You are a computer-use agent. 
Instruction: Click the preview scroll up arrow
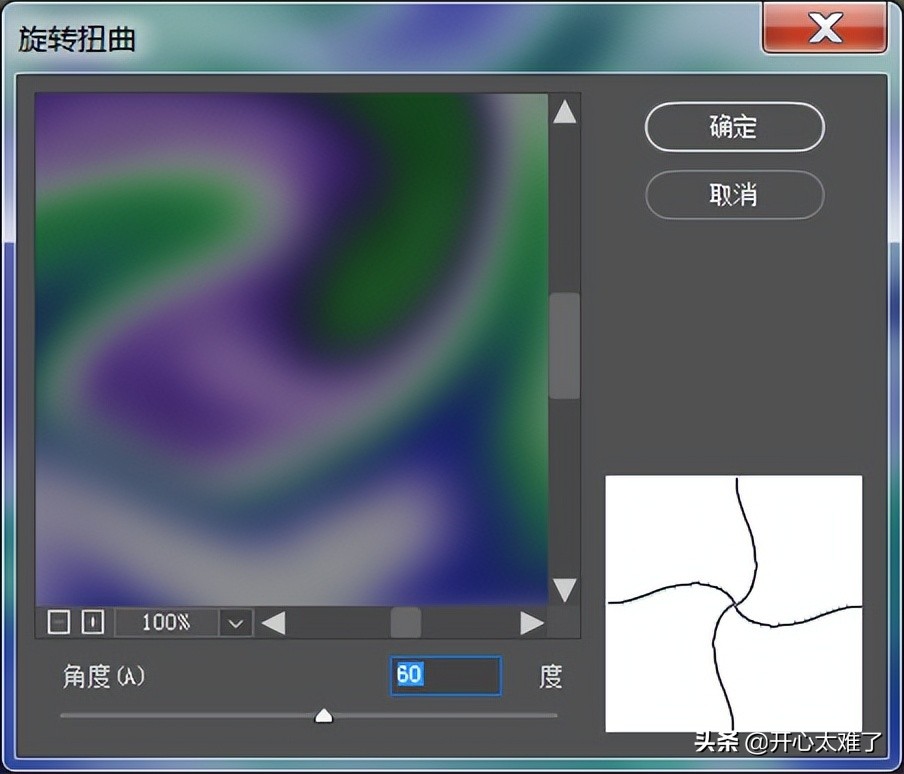pos(564,112)
